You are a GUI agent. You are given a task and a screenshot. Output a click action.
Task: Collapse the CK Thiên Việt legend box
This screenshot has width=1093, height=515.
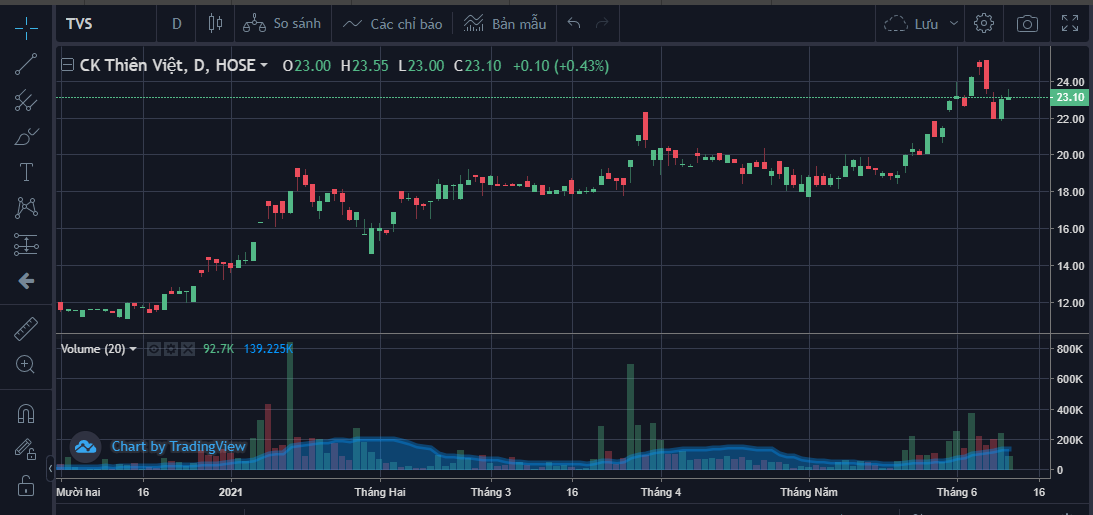pos(68,66)
